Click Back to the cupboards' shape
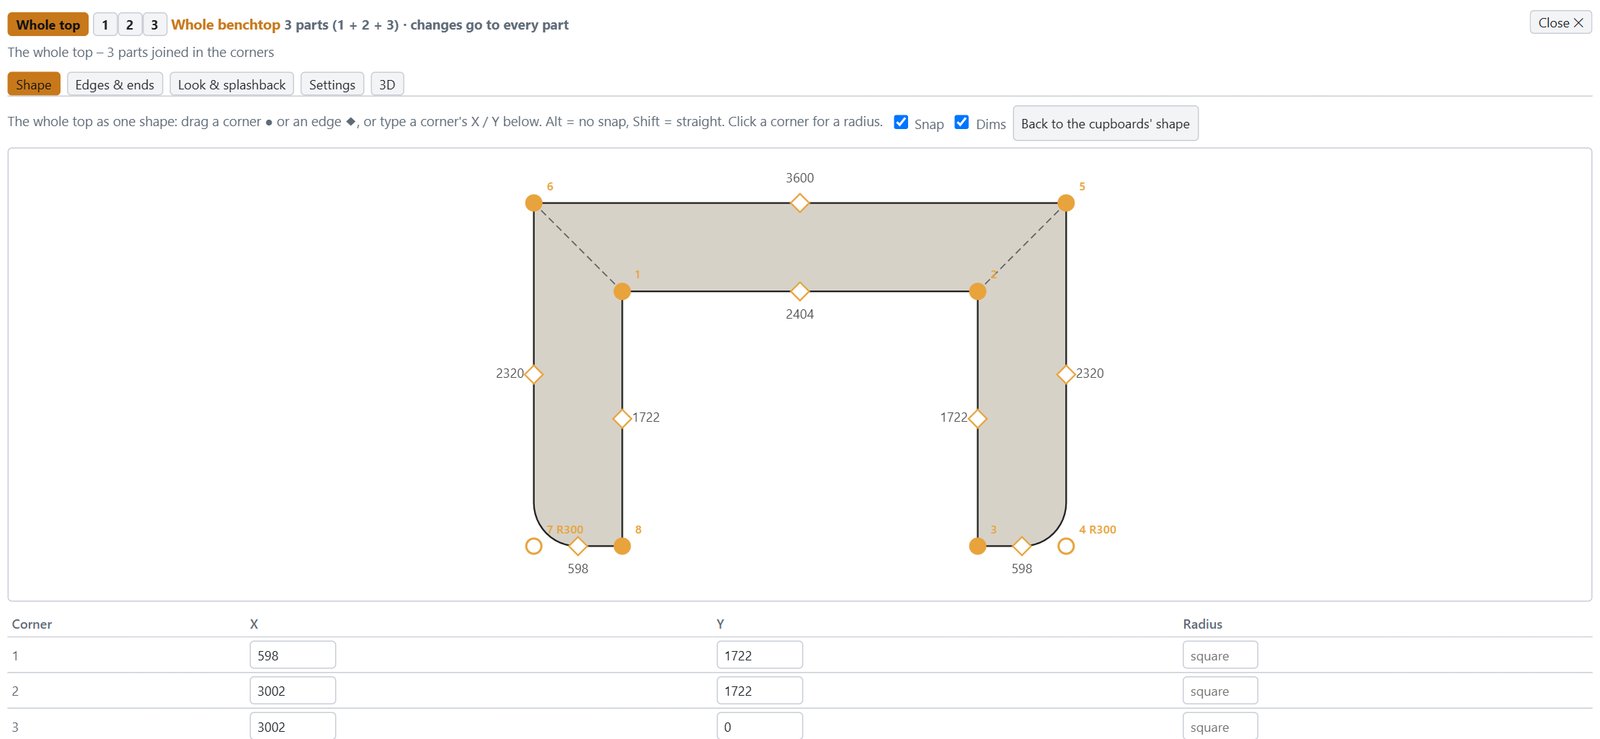Viewport: 1600px width, 739px height. click(x=1105, y=124)
